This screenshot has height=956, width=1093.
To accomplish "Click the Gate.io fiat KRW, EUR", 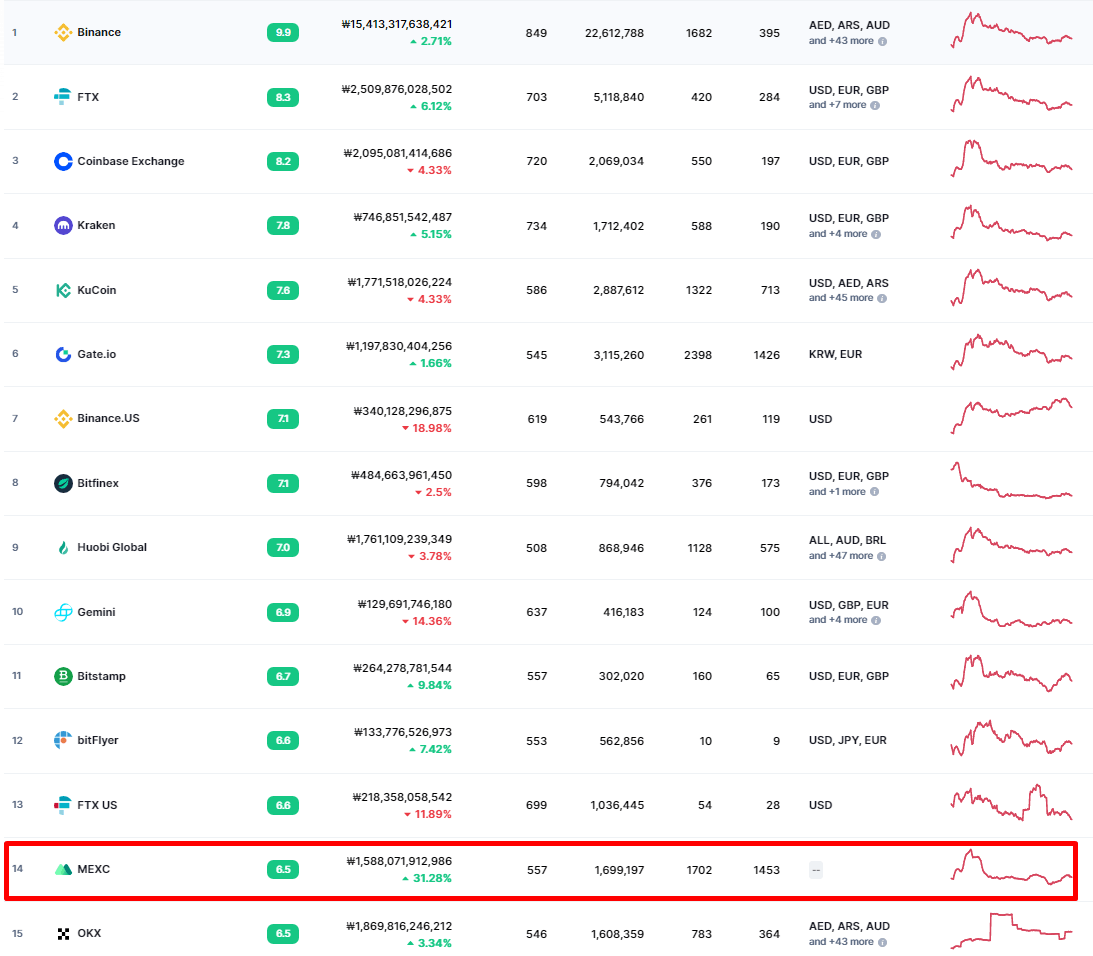I will point(835,354).
